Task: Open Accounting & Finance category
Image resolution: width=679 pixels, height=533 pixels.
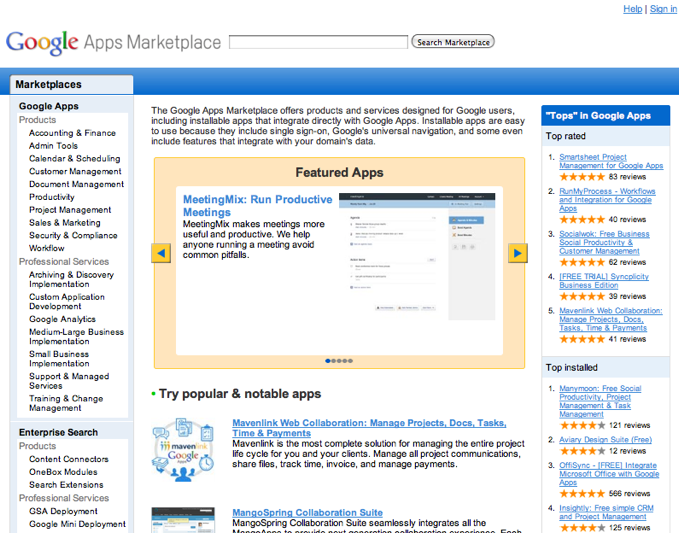Action: [x=72, y=133]
